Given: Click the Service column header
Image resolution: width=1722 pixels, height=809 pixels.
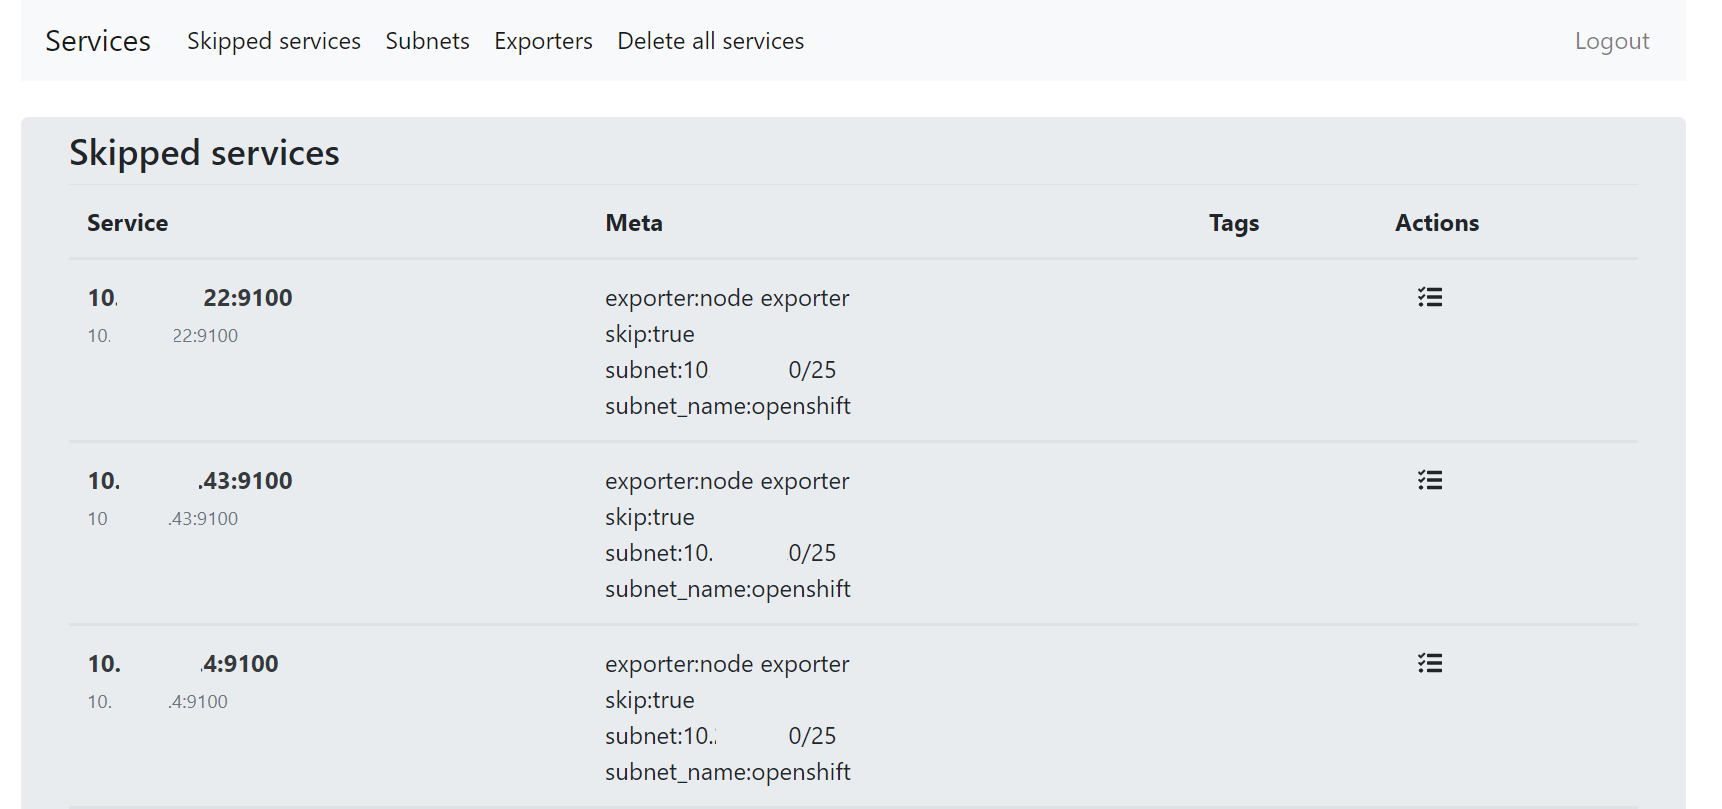Looking at the screenshot, I should pos(127,223).
